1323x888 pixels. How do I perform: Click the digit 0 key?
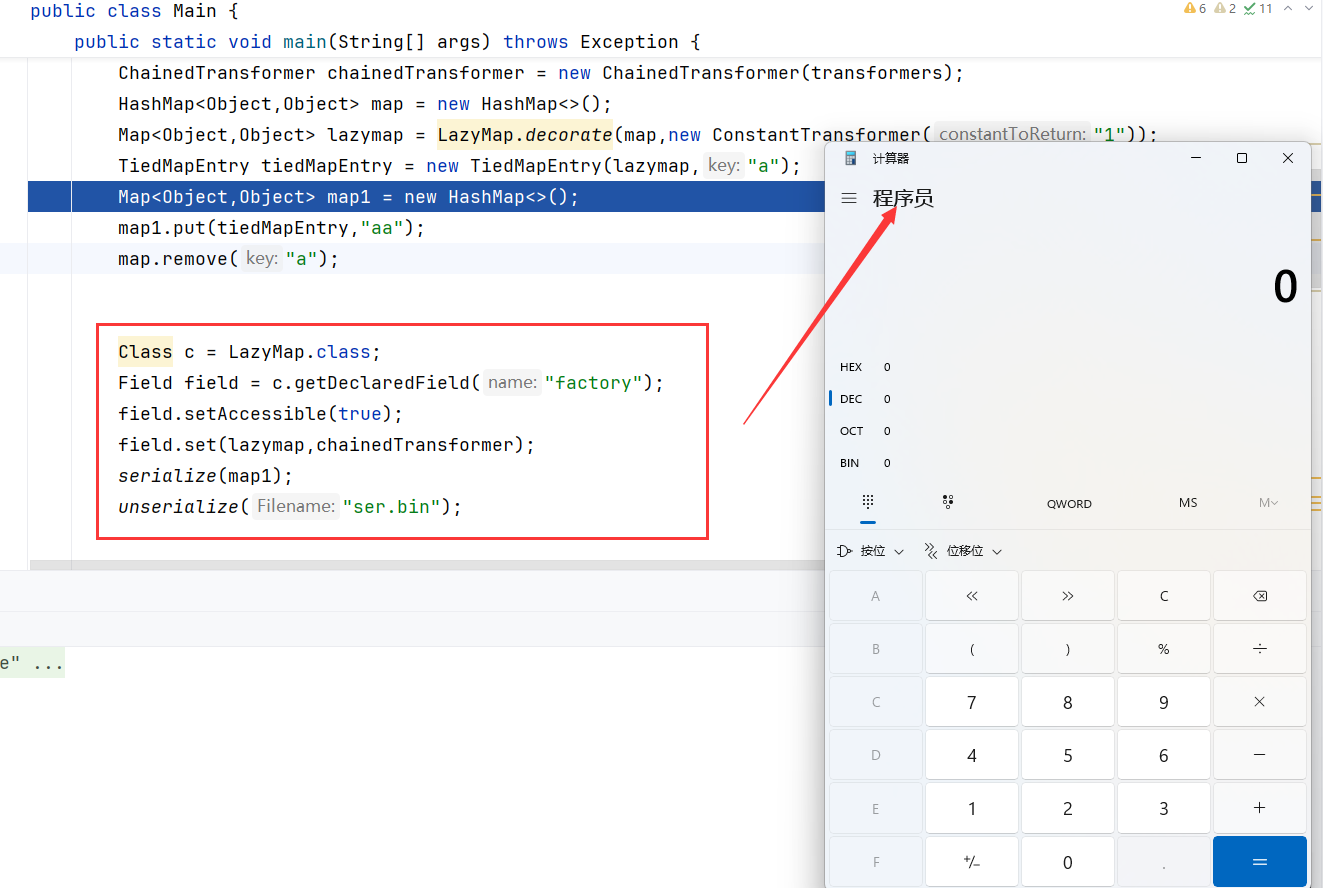(1068, 862)
